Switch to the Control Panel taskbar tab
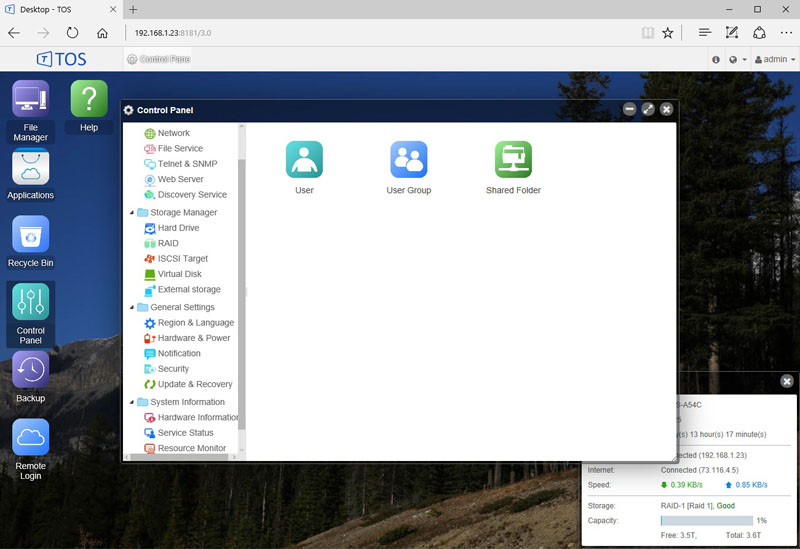 click(158, 59)
